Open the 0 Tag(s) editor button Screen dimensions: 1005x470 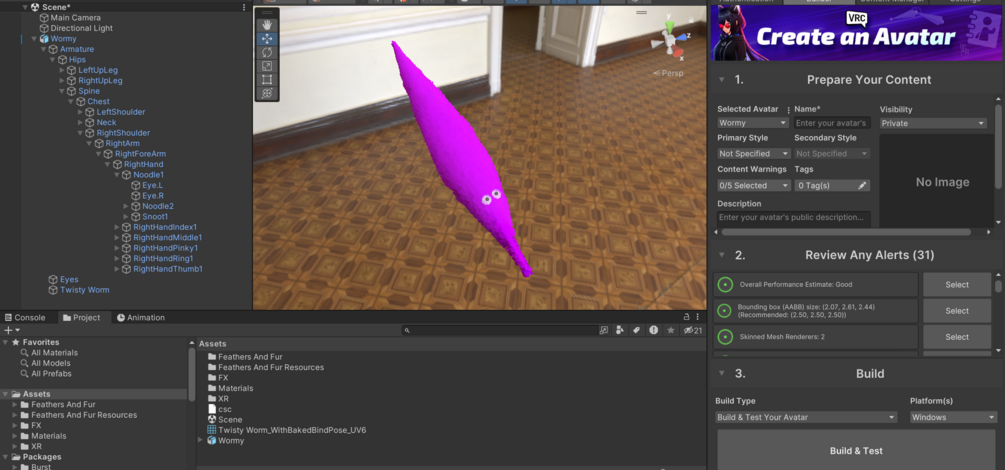coord(832,185)
